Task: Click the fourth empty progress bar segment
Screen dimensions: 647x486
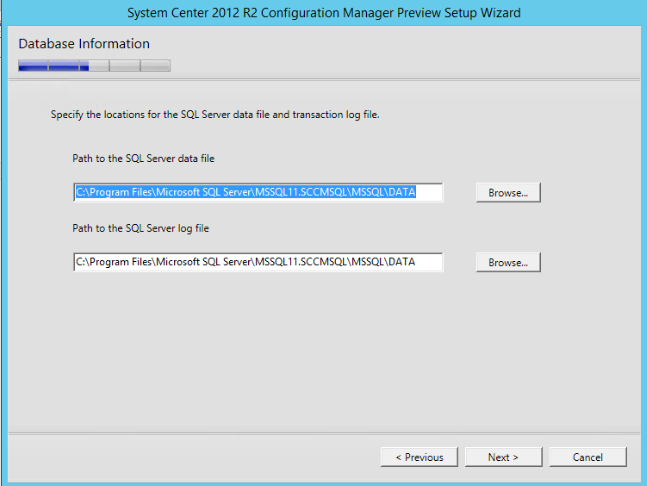Action: 124,66
